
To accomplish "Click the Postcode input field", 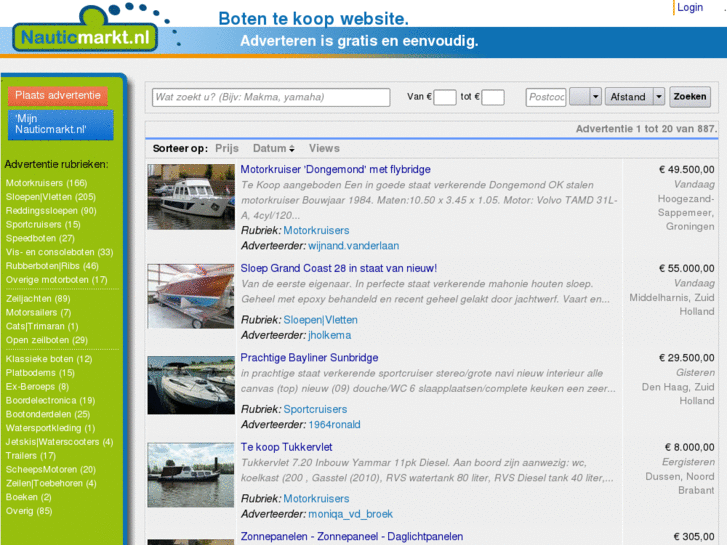I will pyautogui.click(x=546, y=97).
